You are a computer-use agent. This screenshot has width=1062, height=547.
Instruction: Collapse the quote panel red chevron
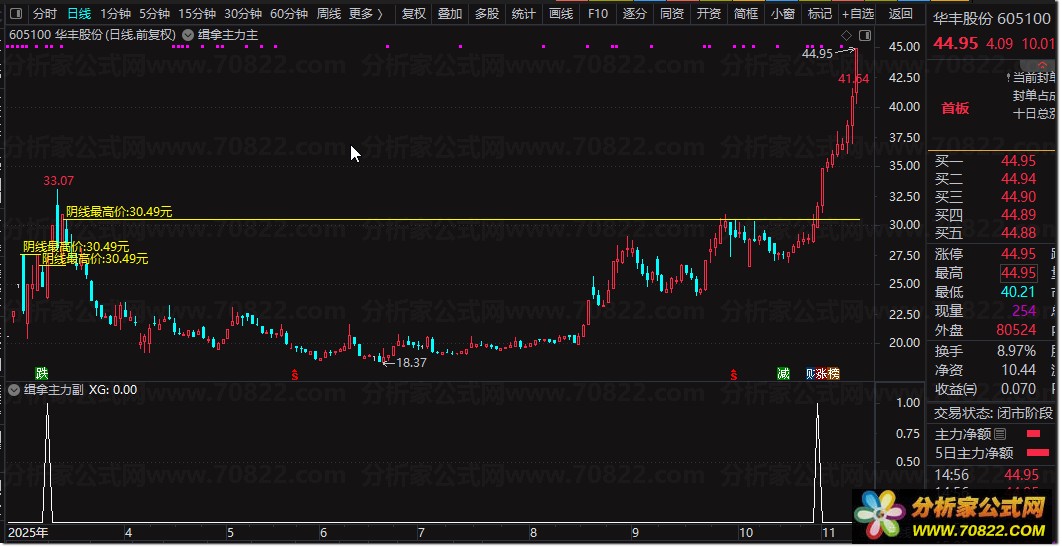pos(1042,65)
